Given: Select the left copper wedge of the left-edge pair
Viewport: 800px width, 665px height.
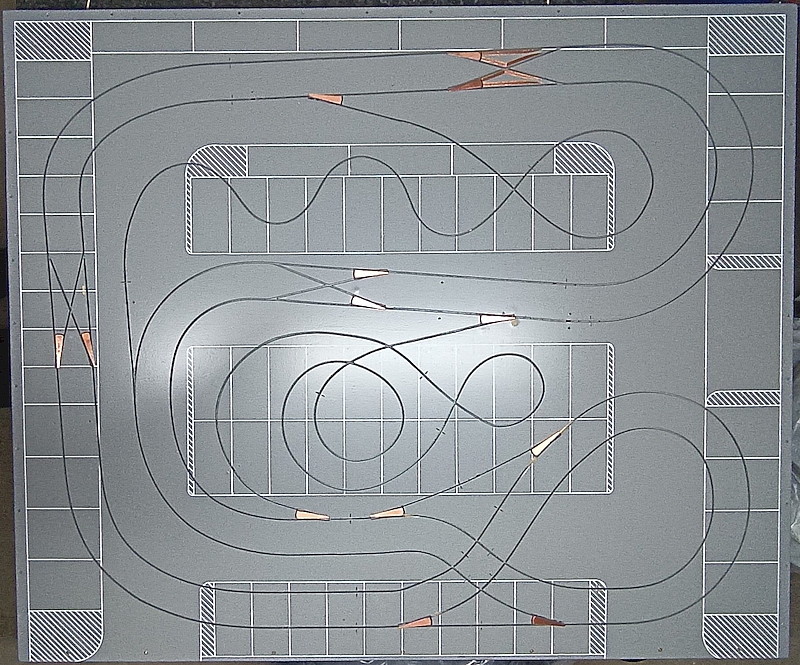Looking at the screenshot, I should coord(59,348).
